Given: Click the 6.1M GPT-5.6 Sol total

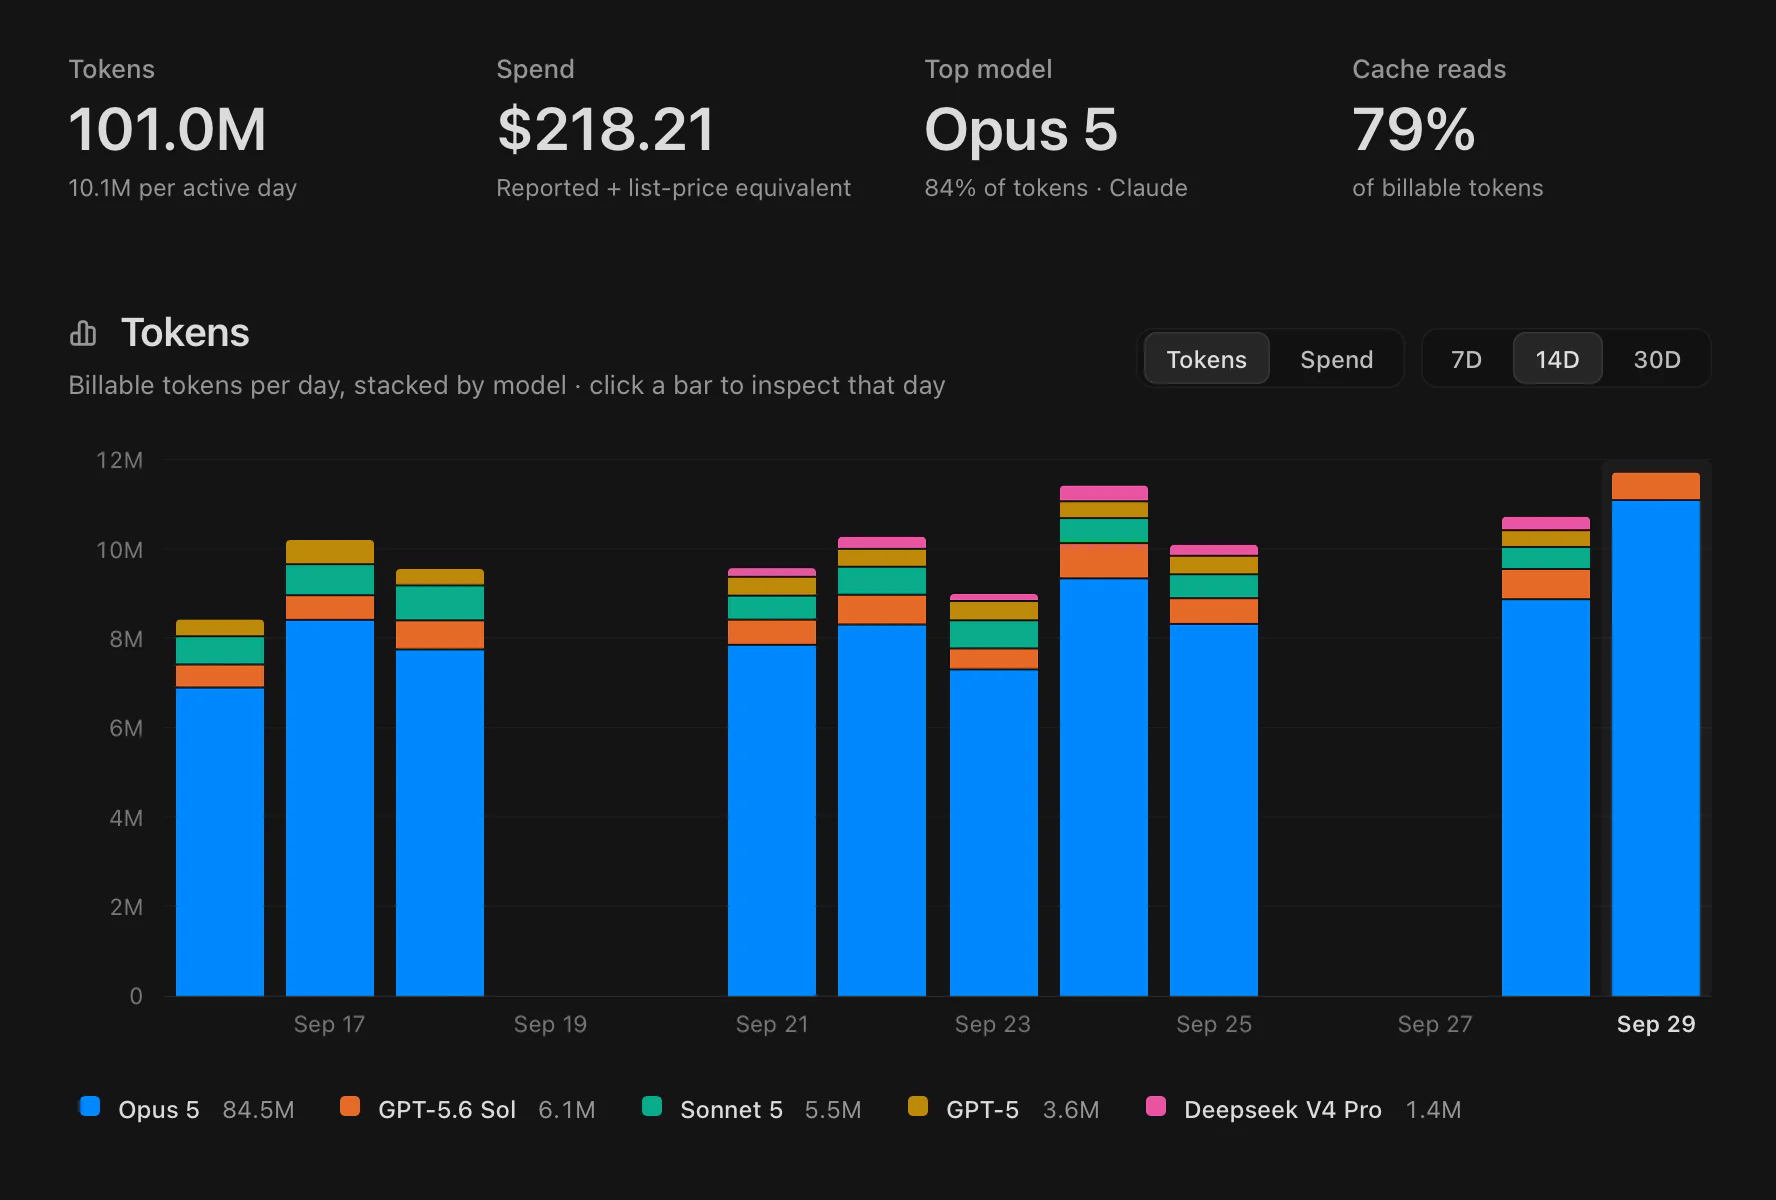Looking at the screenshot, I should pyautogui.click(x=567, y=1110).
